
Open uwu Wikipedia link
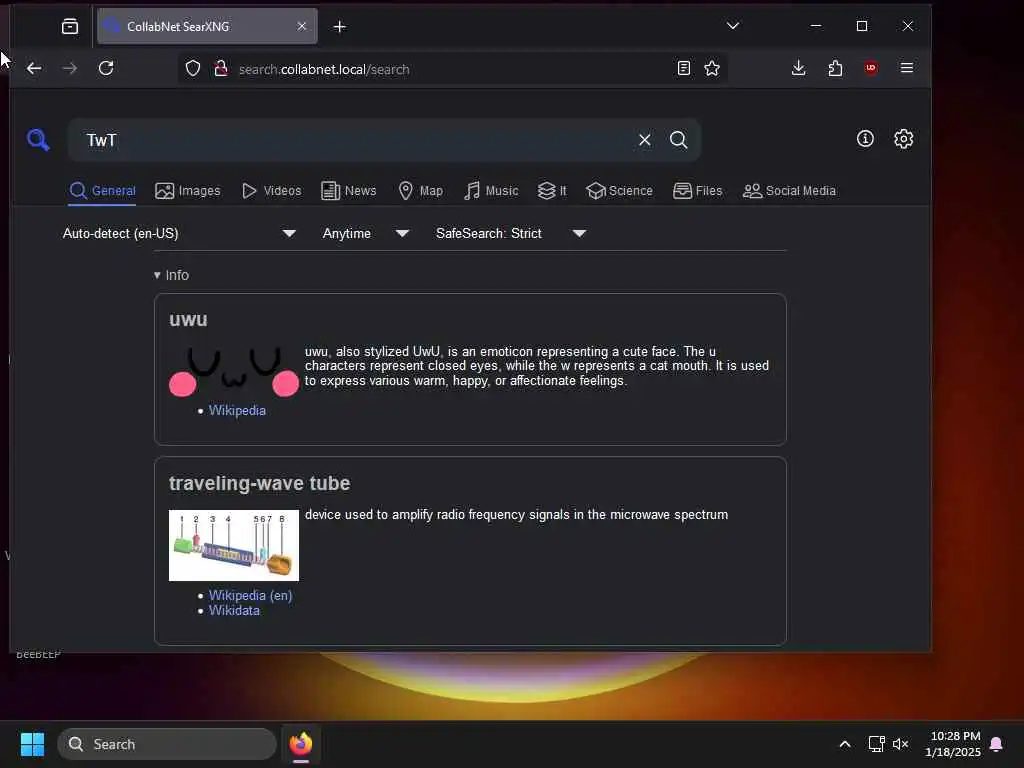(x=237, y=410)
